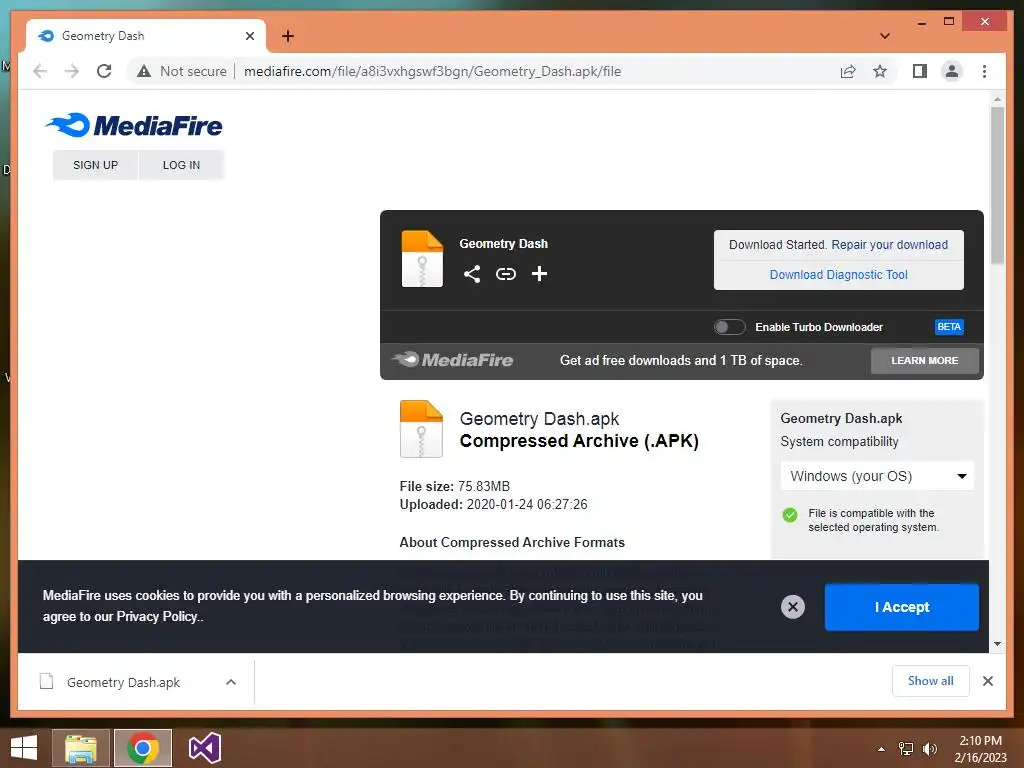The height and width of the screenshot is (768, 1024).
Task: Click Show all downloads button
Action: (x=931, y=681)
